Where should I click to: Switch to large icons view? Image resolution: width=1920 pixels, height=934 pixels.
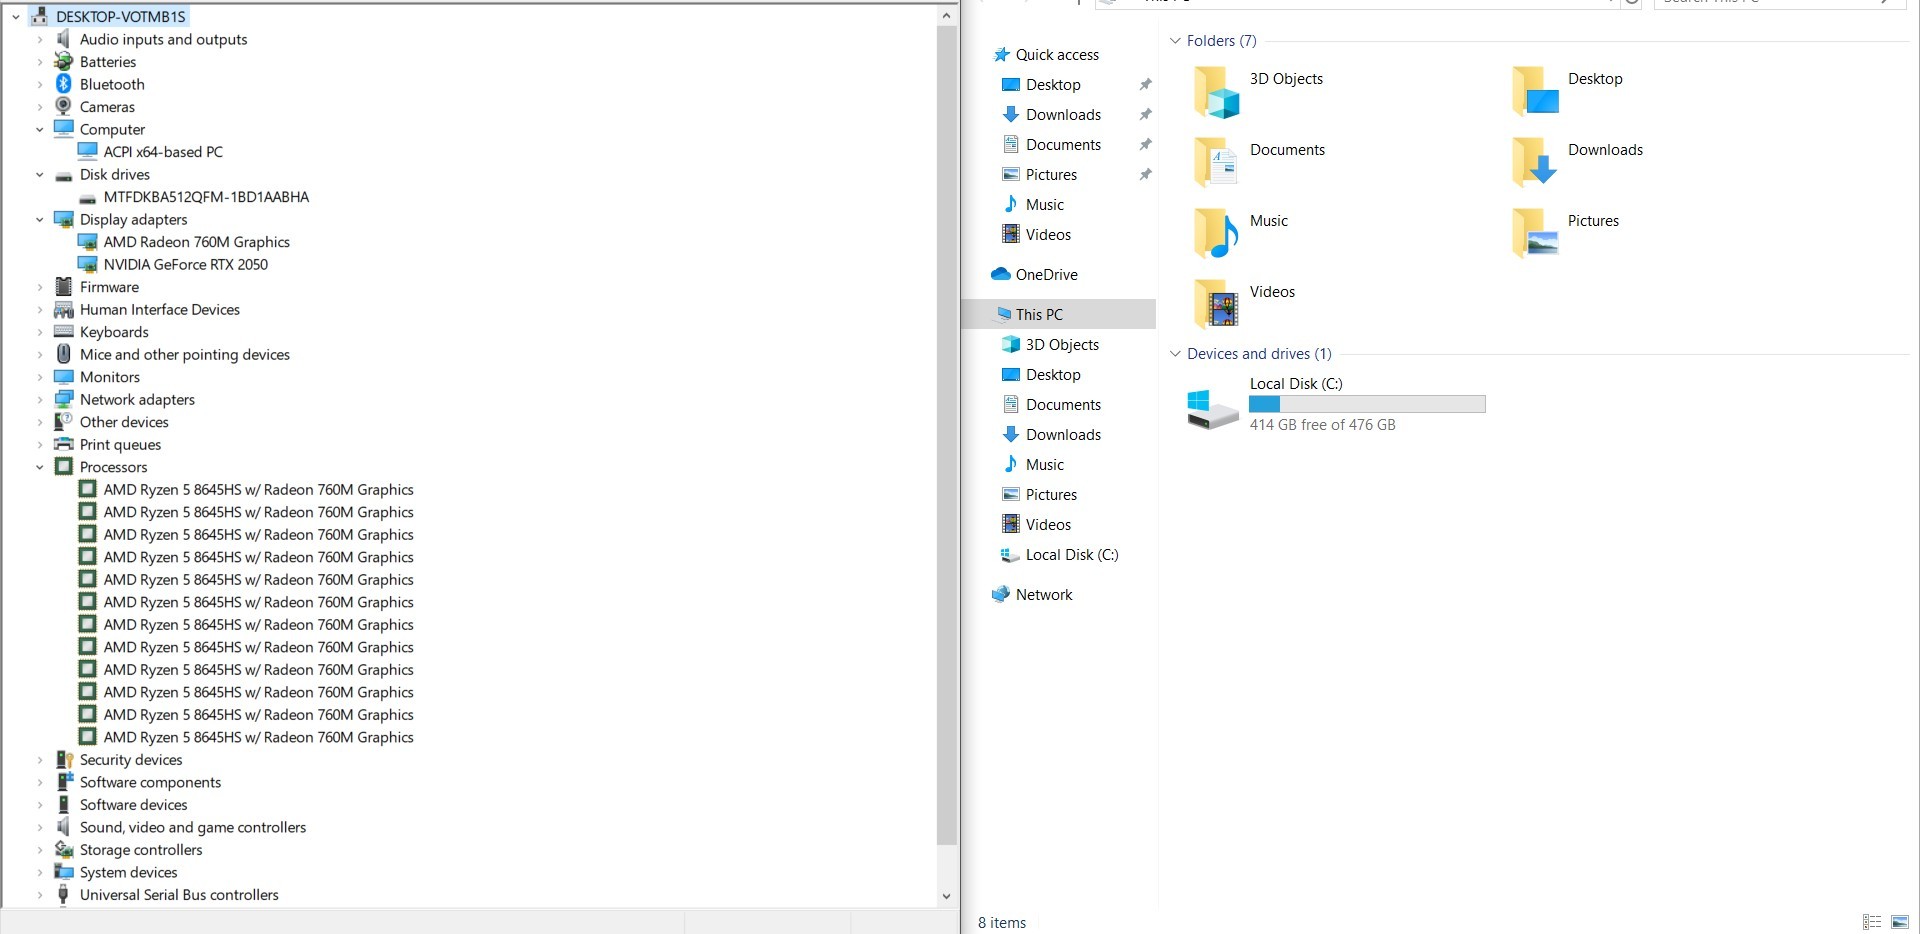pos(1900,922)
